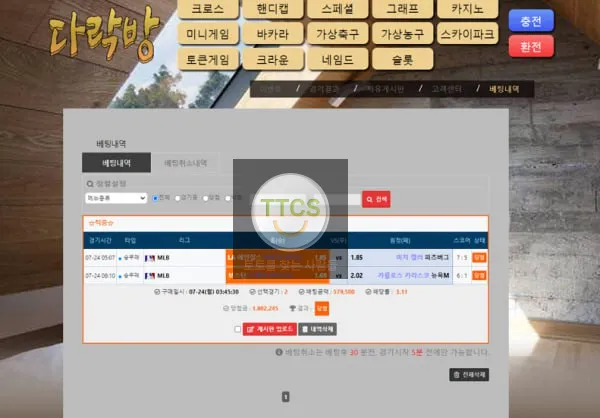The width and height of the screenshot is (600, 418).
Task: Click the red 환전 button
Action: coord(531,46)
